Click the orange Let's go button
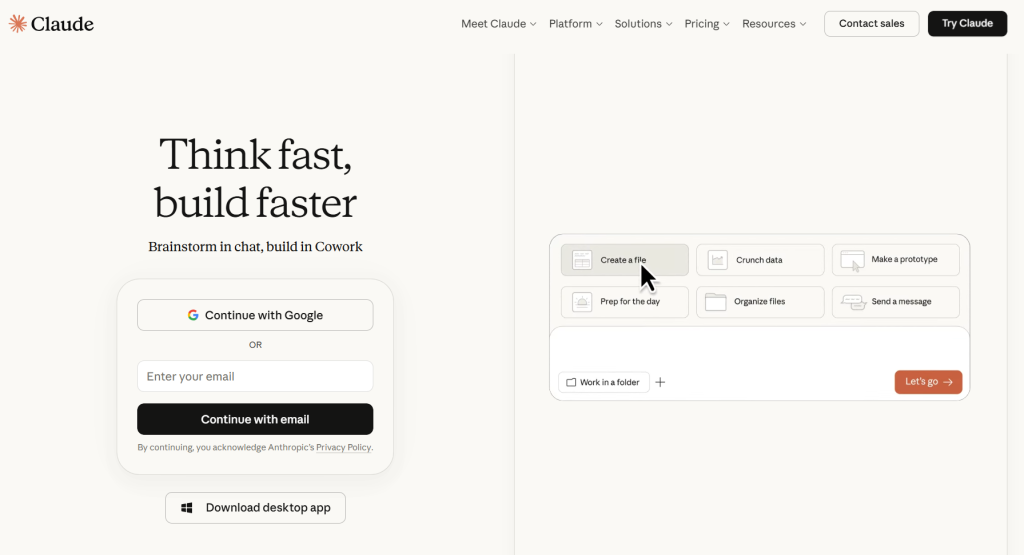The image size is (1024, 555). pyautogui.click(x=928, y=382)
